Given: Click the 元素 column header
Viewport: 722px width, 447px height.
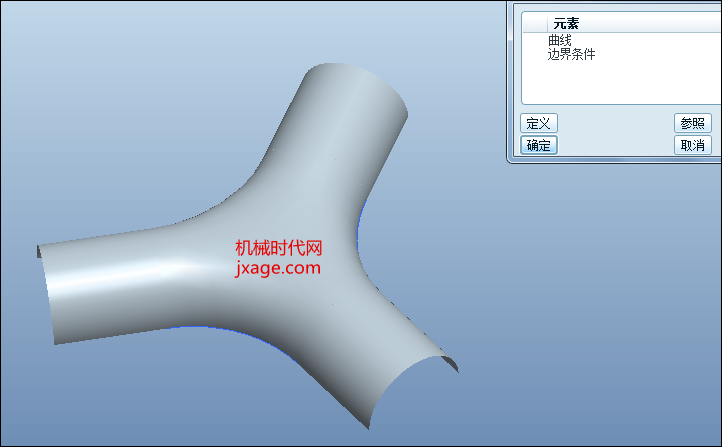Looking at the screenshot, I should (566, 23).
